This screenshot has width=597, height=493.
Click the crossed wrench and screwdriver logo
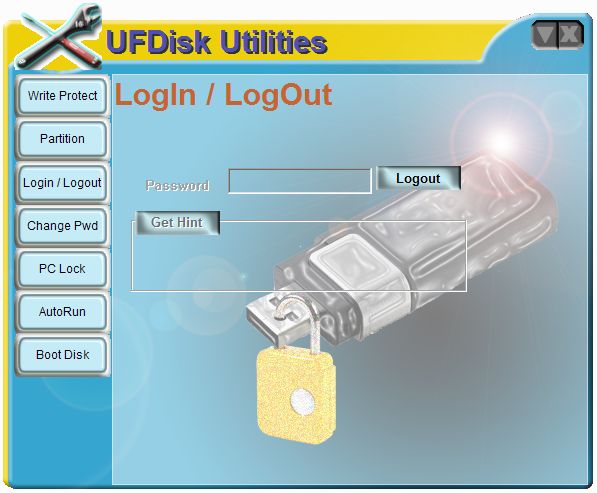[59, 38]
